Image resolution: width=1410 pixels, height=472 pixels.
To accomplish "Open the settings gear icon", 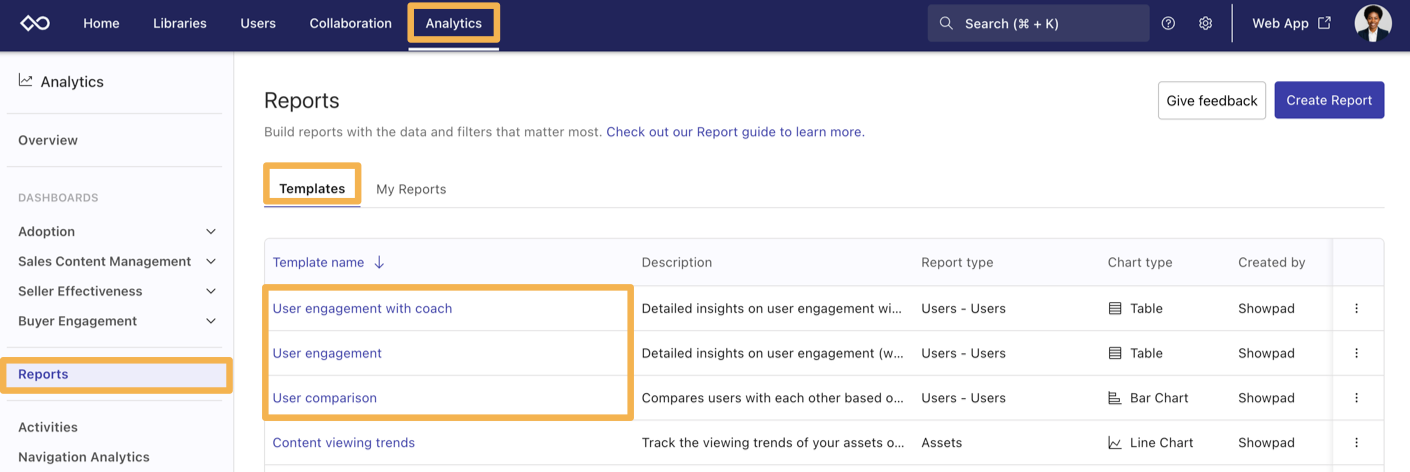I will click(1205, 23).
